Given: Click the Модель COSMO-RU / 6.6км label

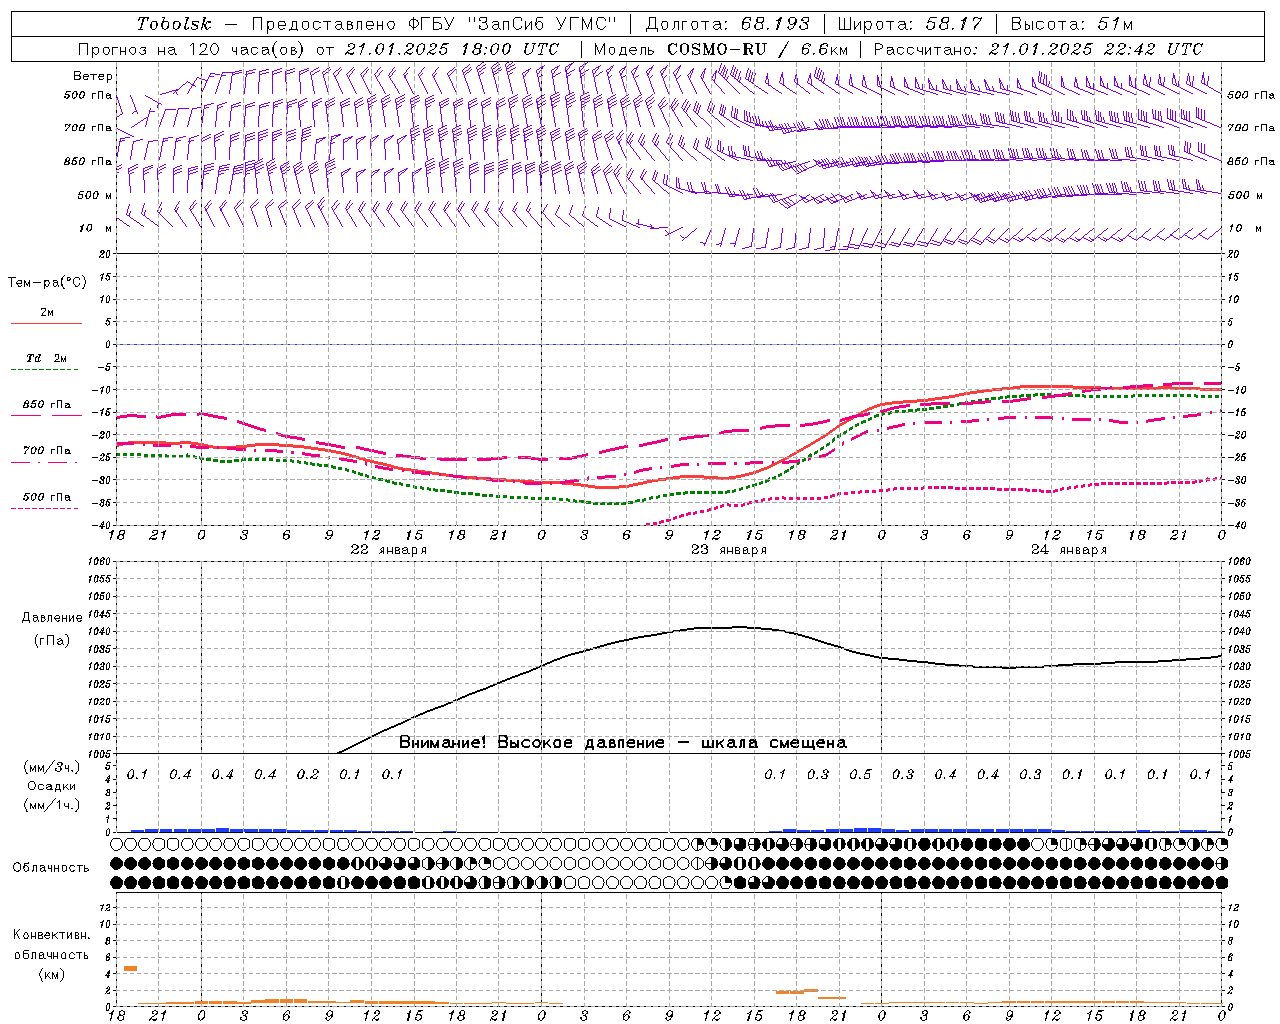Looking at the screenshot, I should (721, 49).
